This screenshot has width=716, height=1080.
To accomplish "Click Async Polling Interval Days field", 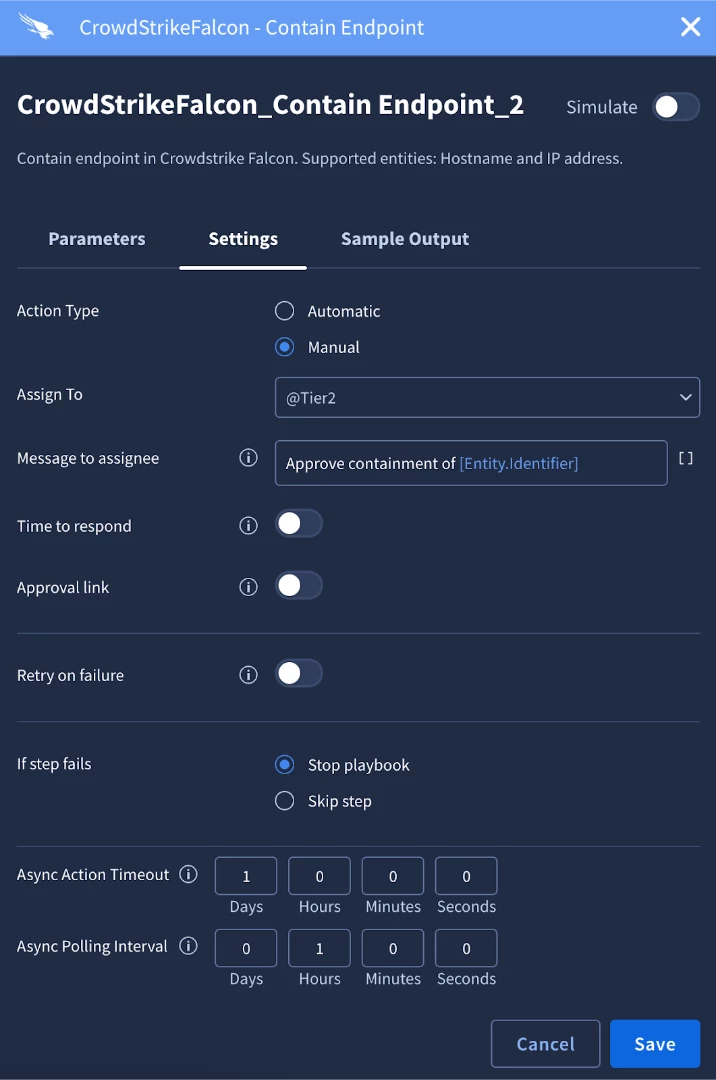I will (246, 948).
